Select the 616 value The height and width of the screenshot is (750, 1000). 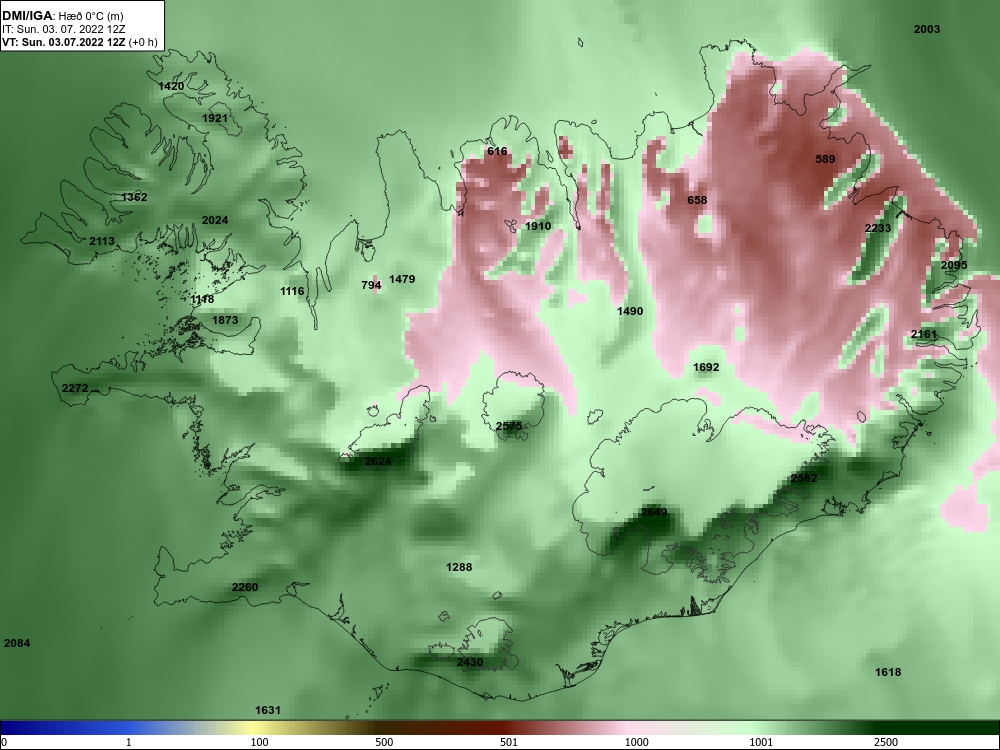point(497,151)
